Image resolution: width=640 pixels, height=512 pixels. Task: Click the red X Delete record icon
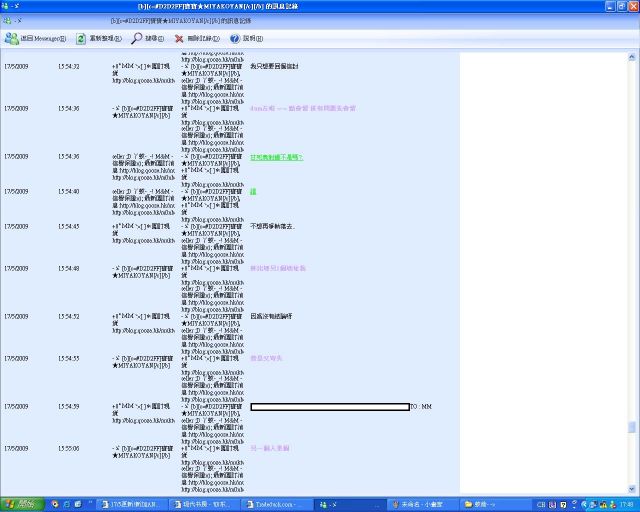click(179, 38)
